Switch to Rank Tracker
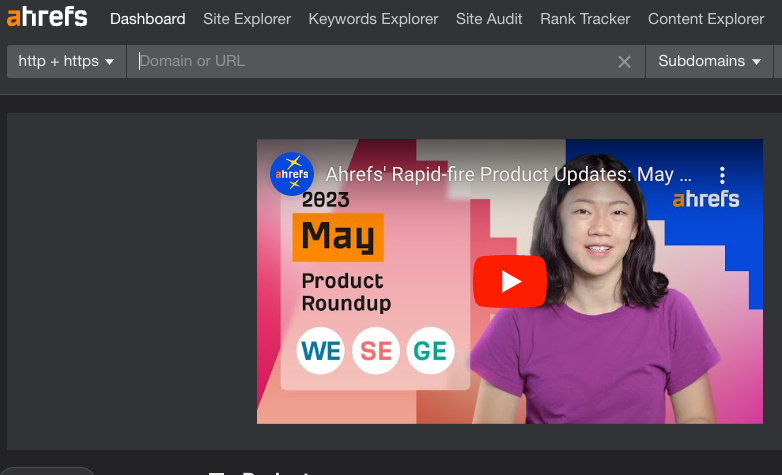This screenshot has height=475, width=782. 585,19
